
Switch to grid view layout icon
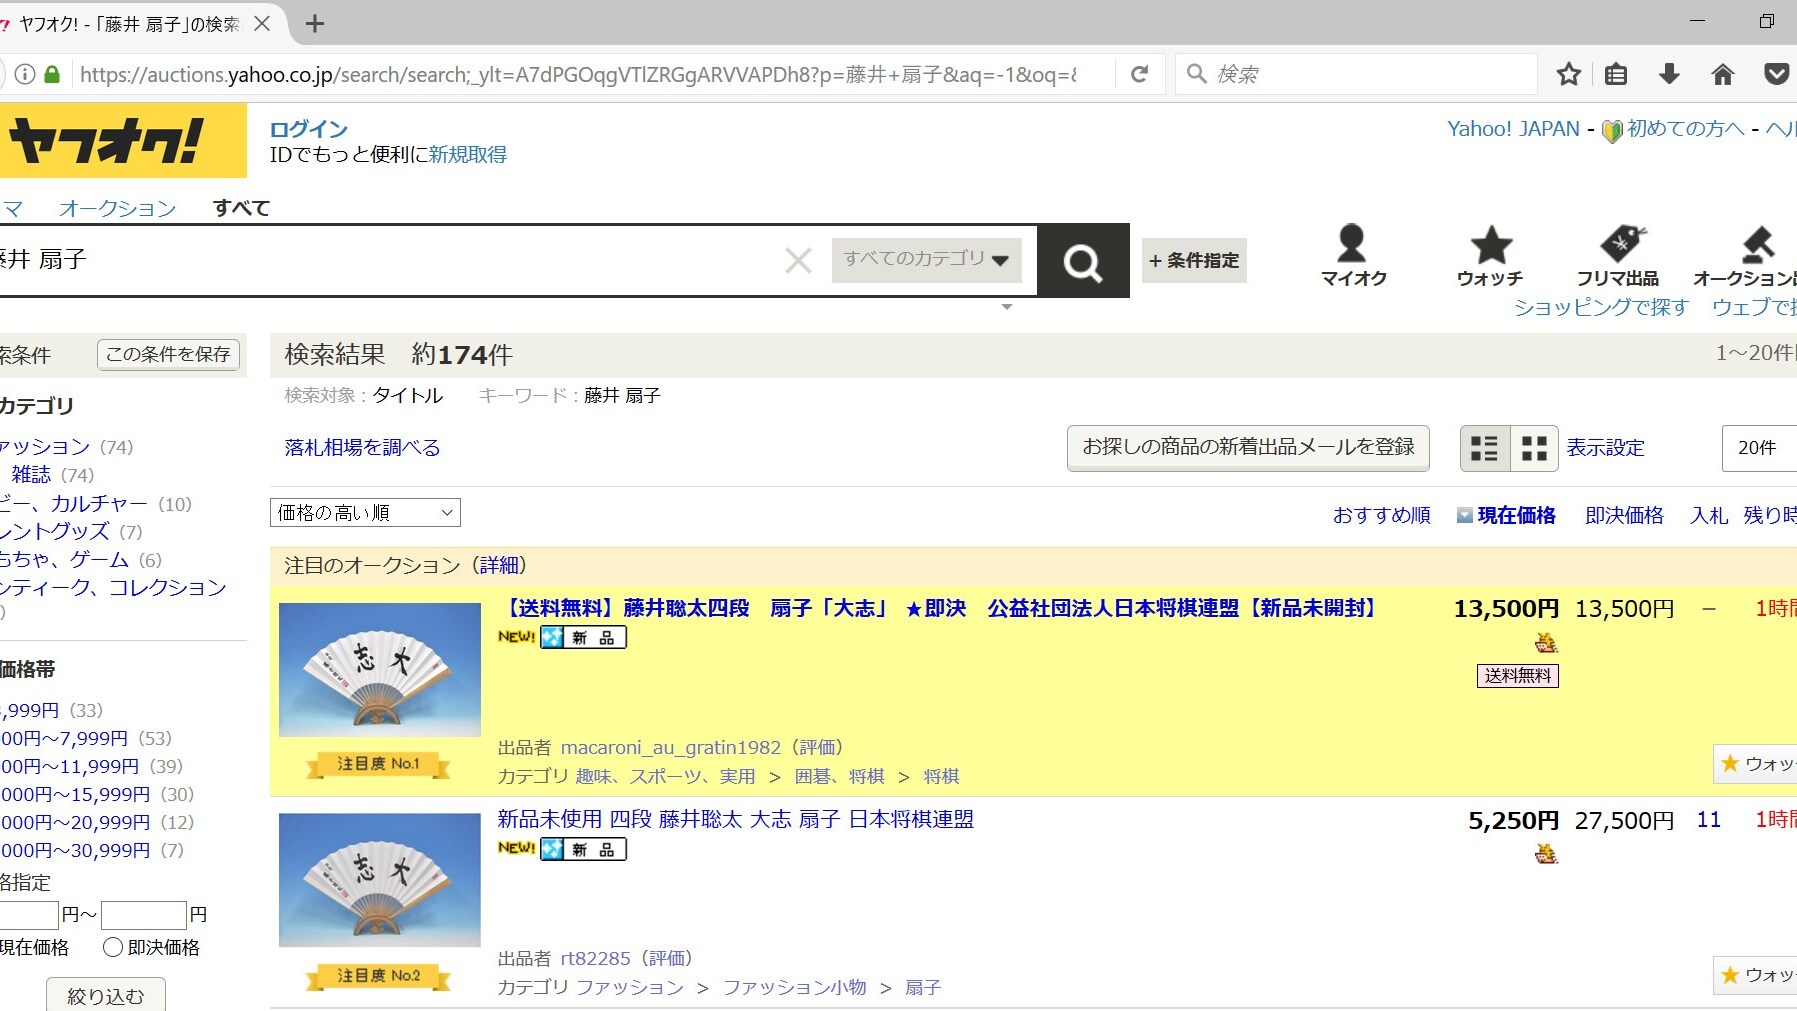[1534, 448]
